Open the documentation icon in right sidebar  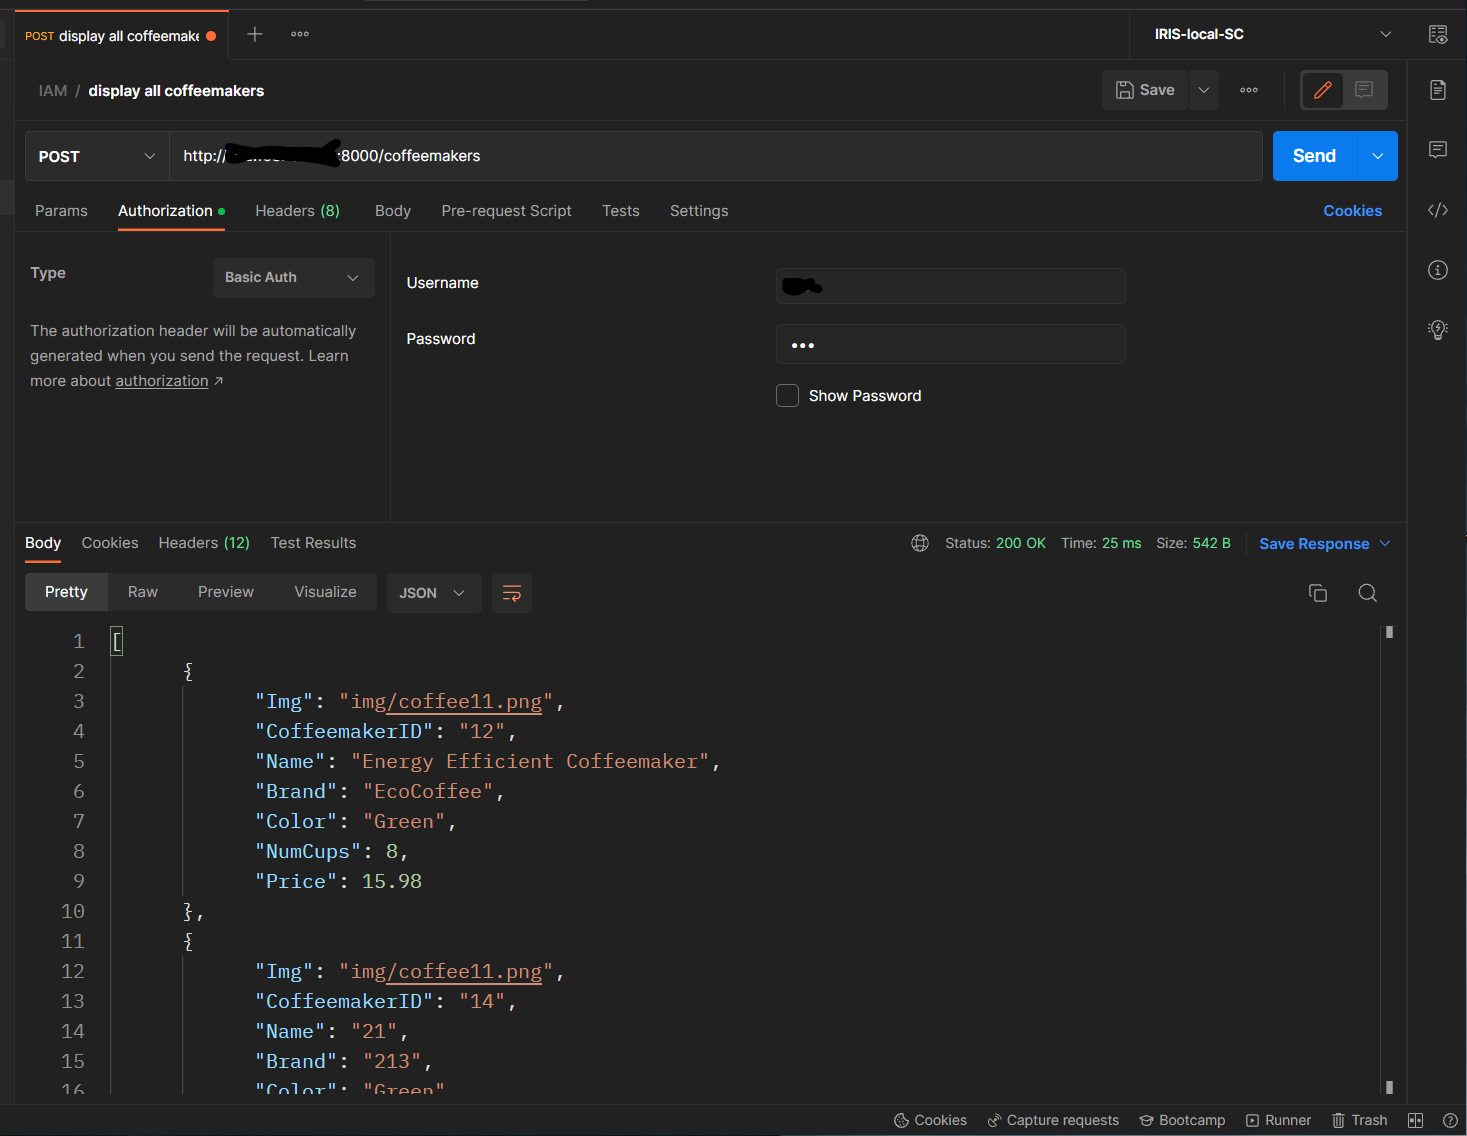coord(1437,90)
